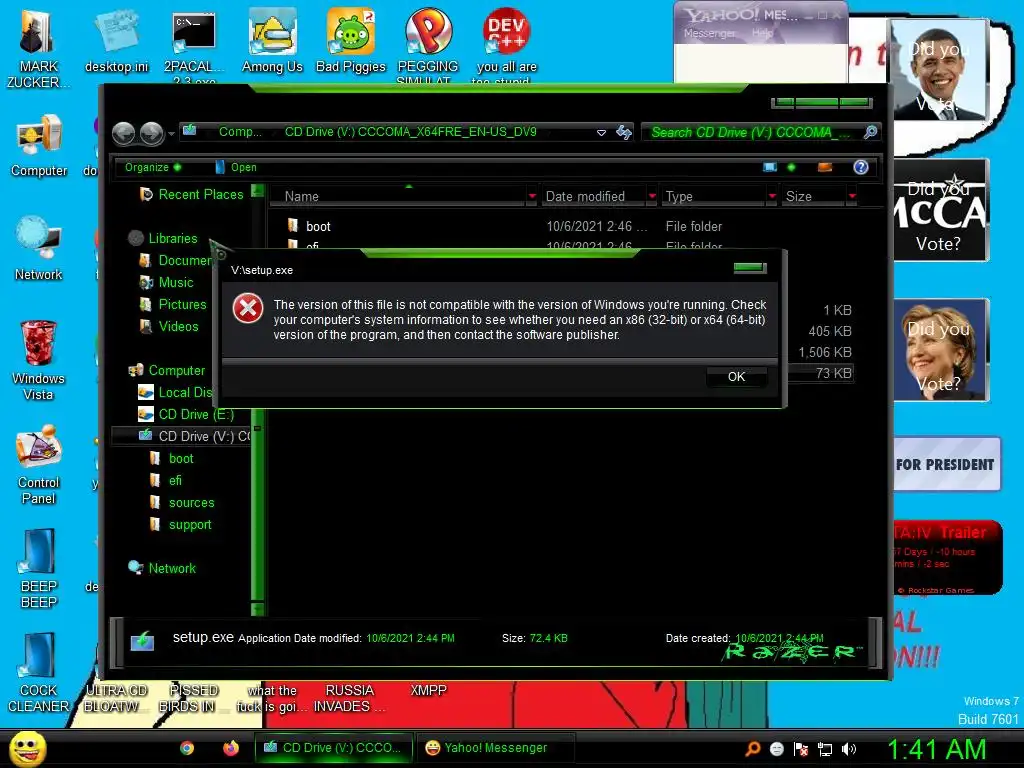Click the volume speaker tray icon

click(848, 749)
